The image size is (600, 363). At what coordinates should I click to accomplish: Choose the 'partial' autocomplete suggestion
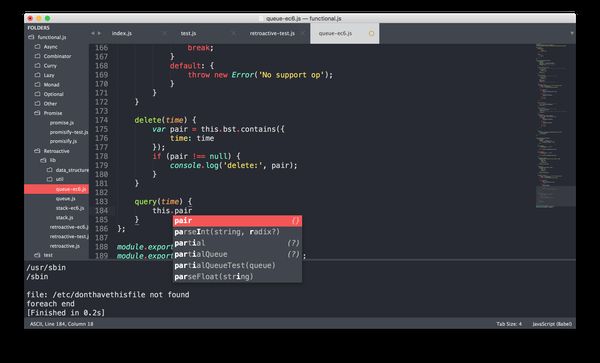click(x=237, y=243)
